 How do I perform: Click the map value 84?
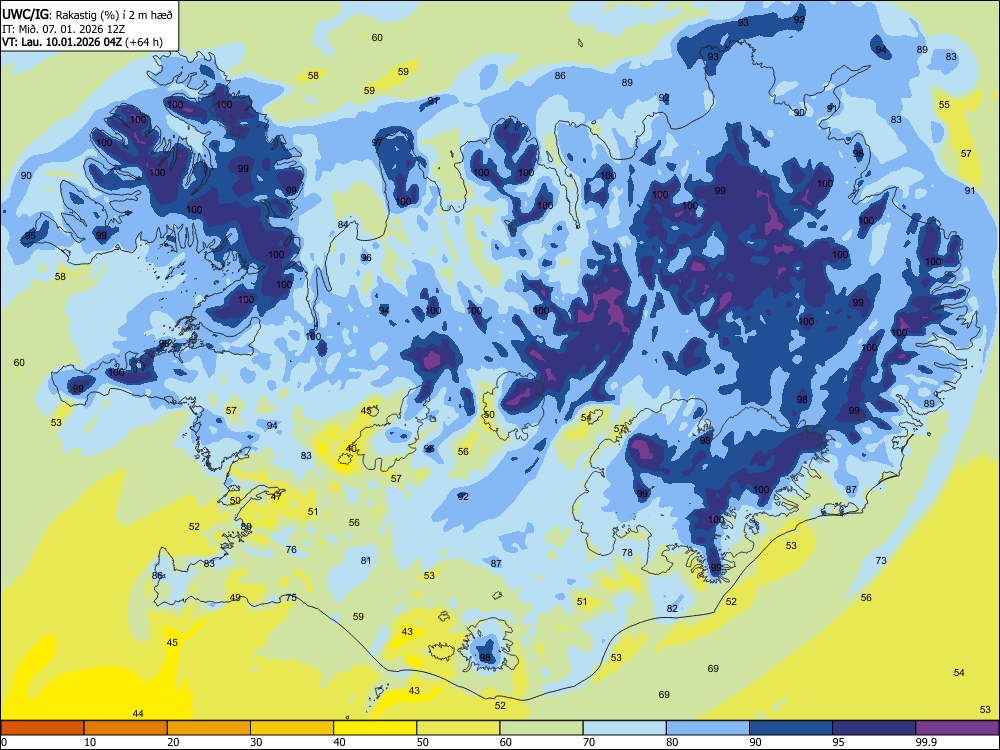pos(343,224)
